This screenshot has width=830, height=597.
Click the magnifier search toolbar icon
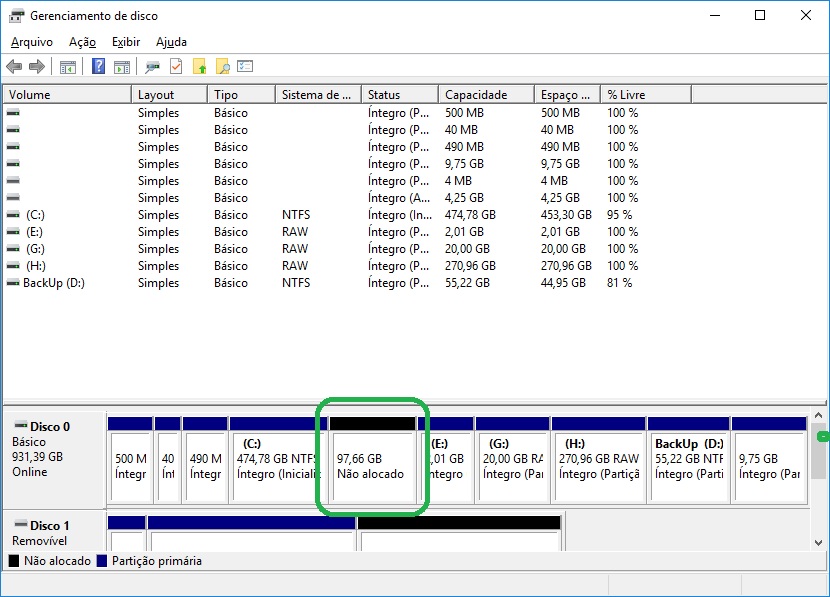(223, 67)
